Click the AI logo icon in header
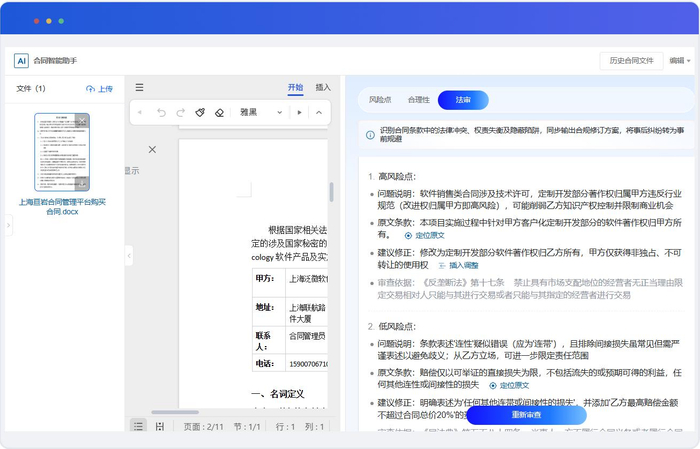Viewport: 700px width, 449px height. 21,61
